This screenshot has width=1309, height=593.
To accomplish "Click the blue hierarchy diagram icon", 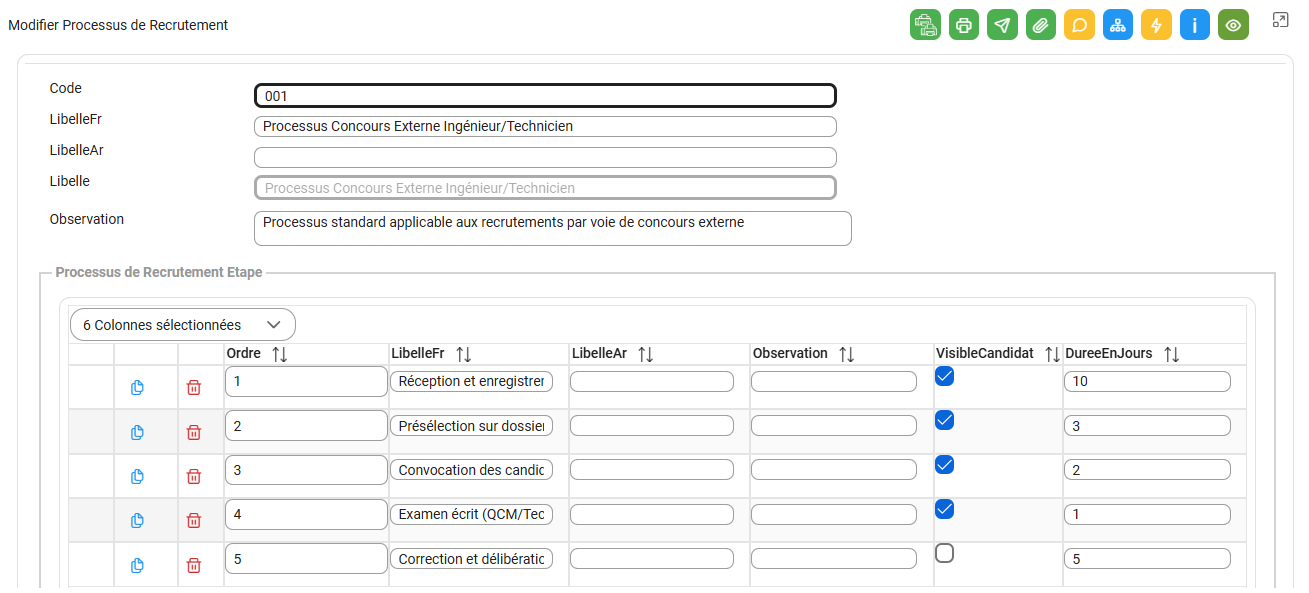I will click(x=1118, y=25).
